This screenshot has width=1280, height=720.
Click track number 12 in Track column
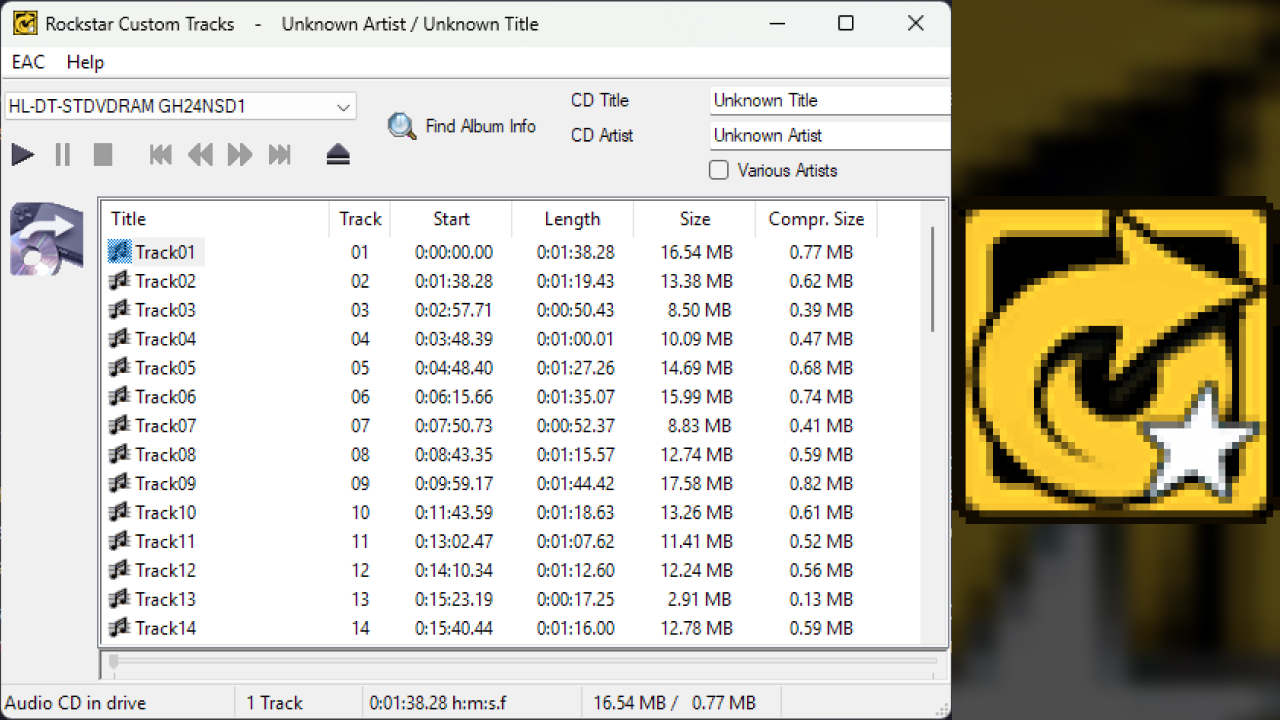(360, 571)
